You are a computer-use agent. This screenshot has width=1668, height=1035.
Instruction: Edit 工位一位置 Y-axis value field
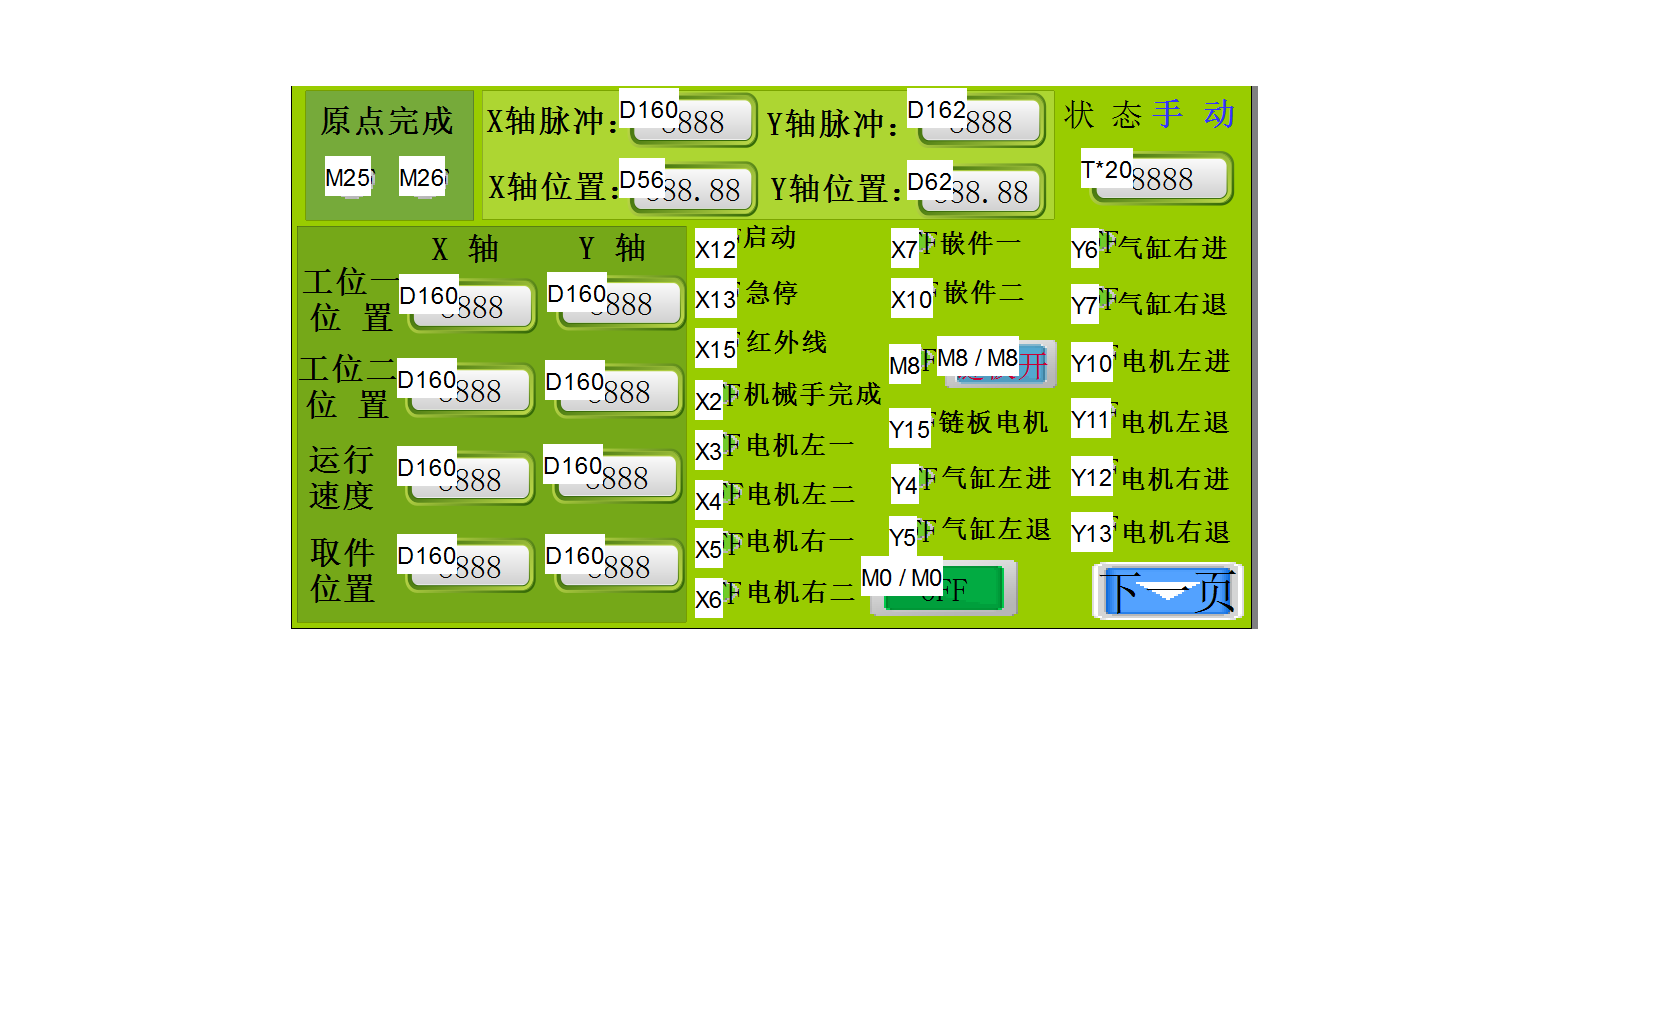coord(620,303)
